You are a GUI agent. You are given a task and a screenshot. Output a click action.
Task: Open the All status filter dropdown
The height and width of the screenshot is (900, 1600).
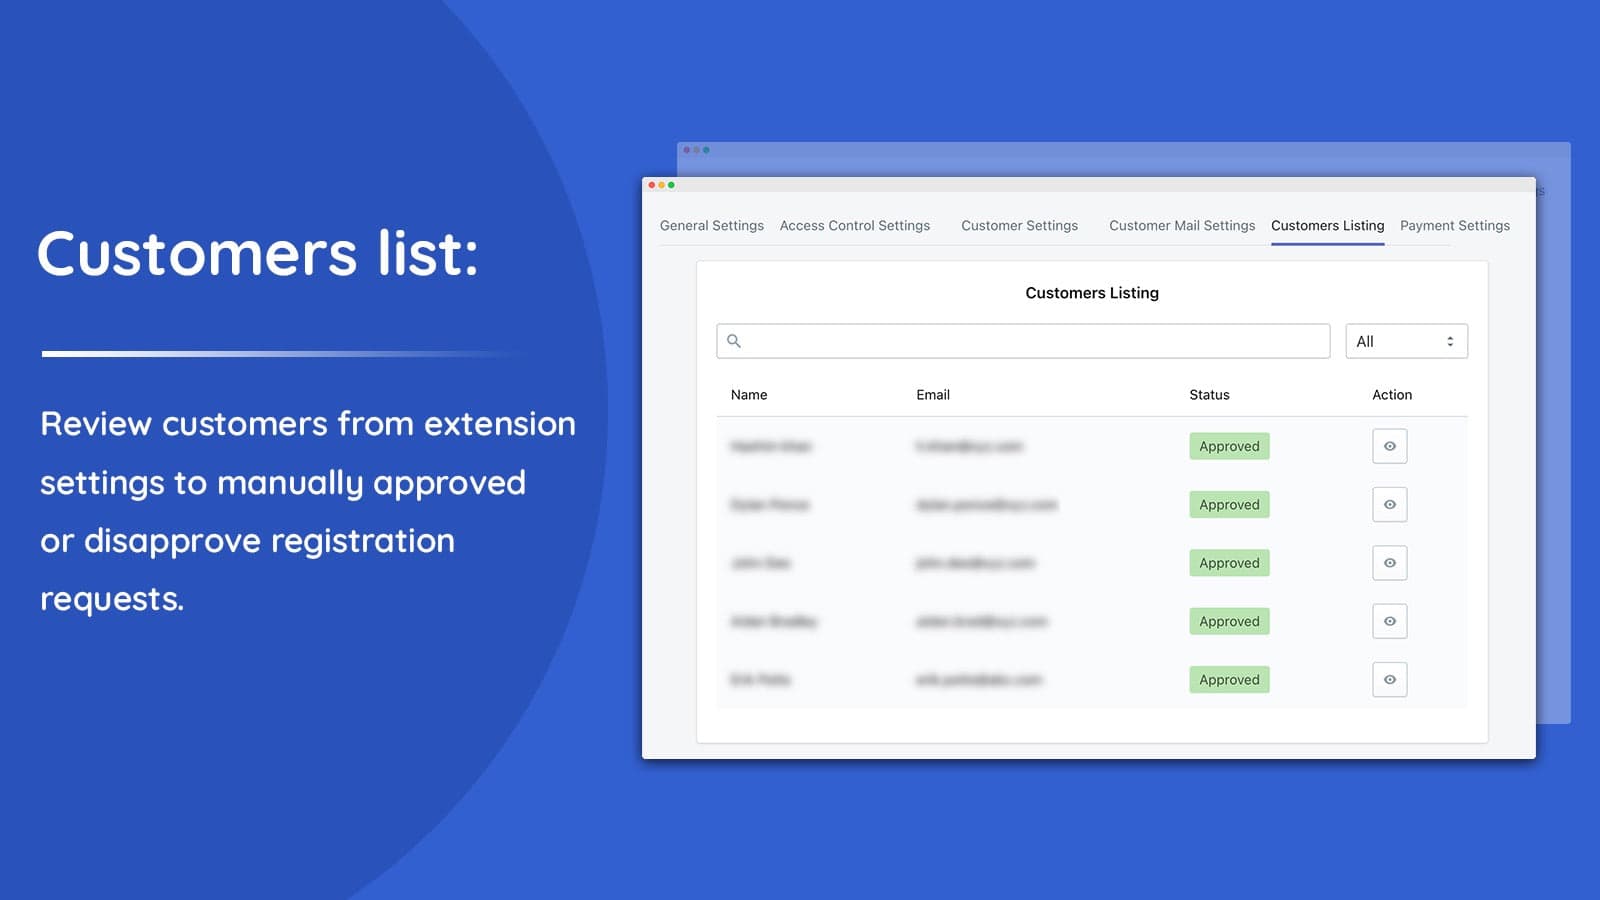(1405, 341)
